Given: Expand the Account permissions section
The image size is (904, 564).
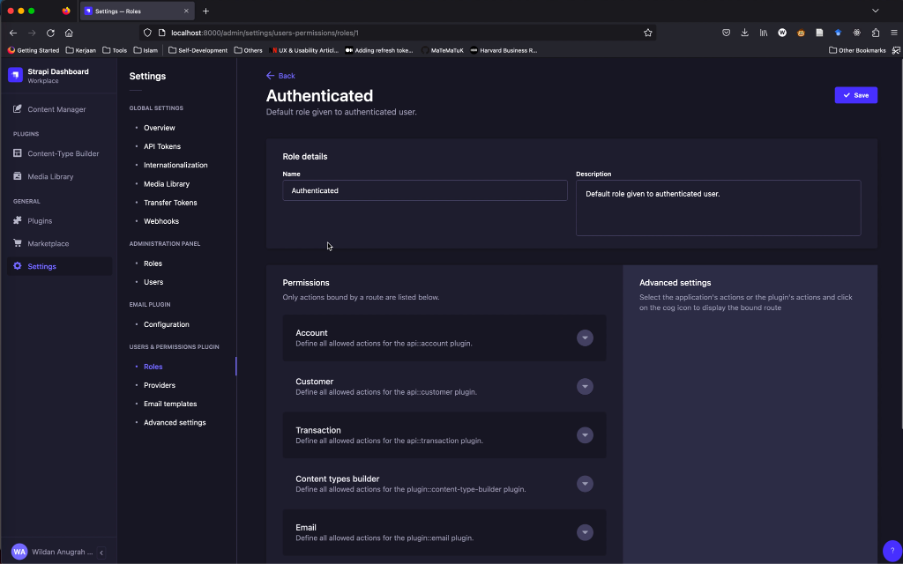Looking at the screenshot, I should [x=585, y=338].
